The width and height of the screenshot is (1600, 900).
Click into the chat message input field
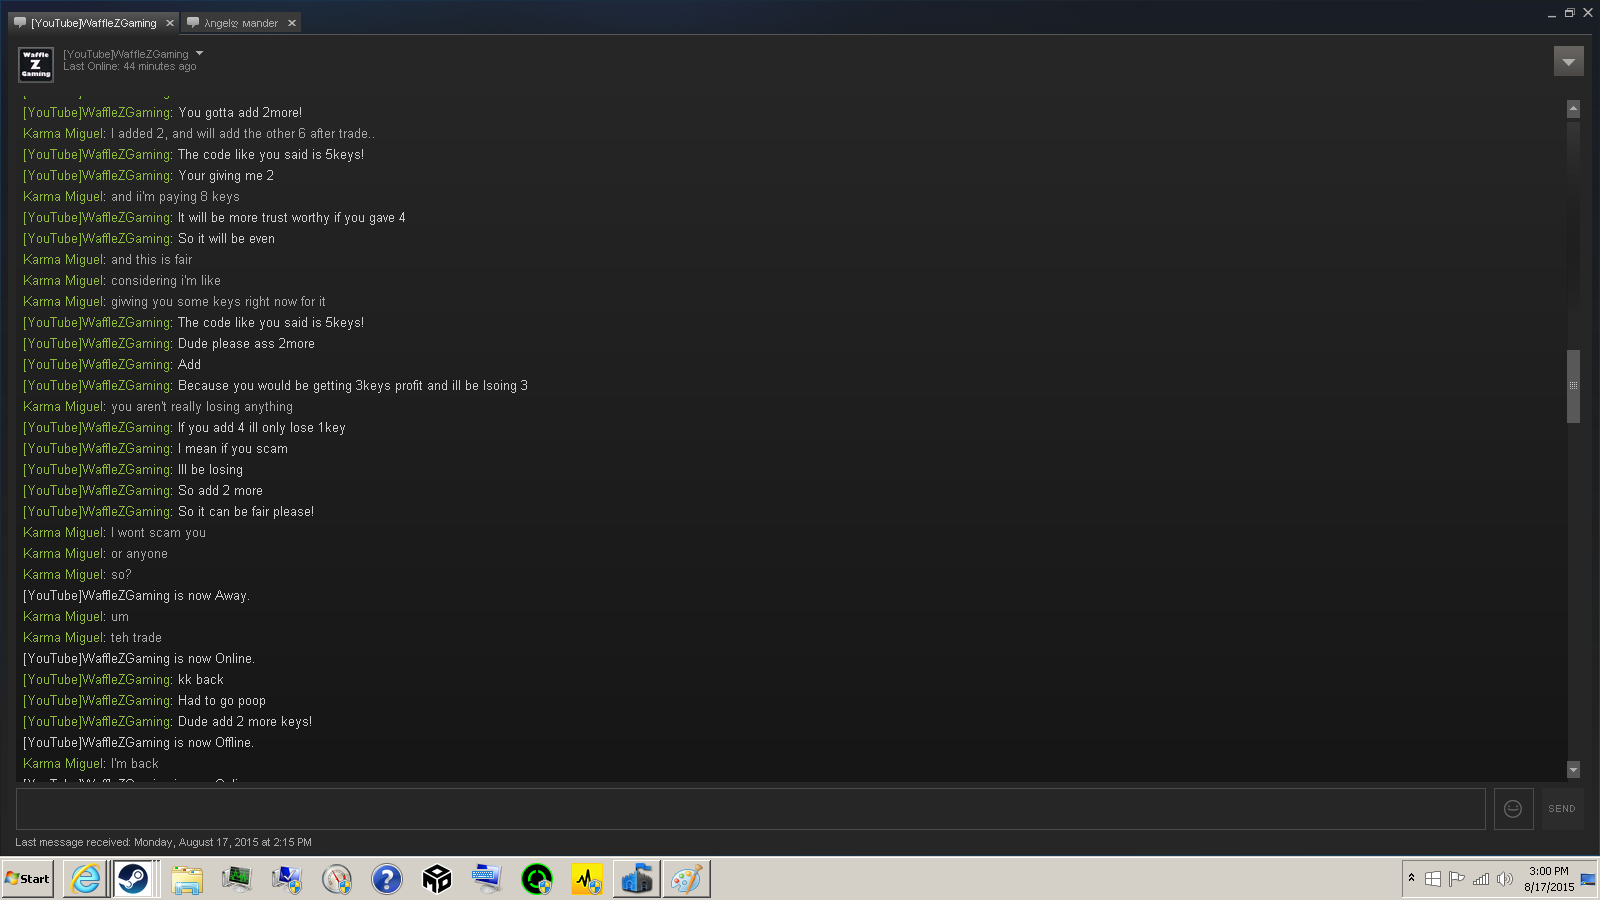750,809
